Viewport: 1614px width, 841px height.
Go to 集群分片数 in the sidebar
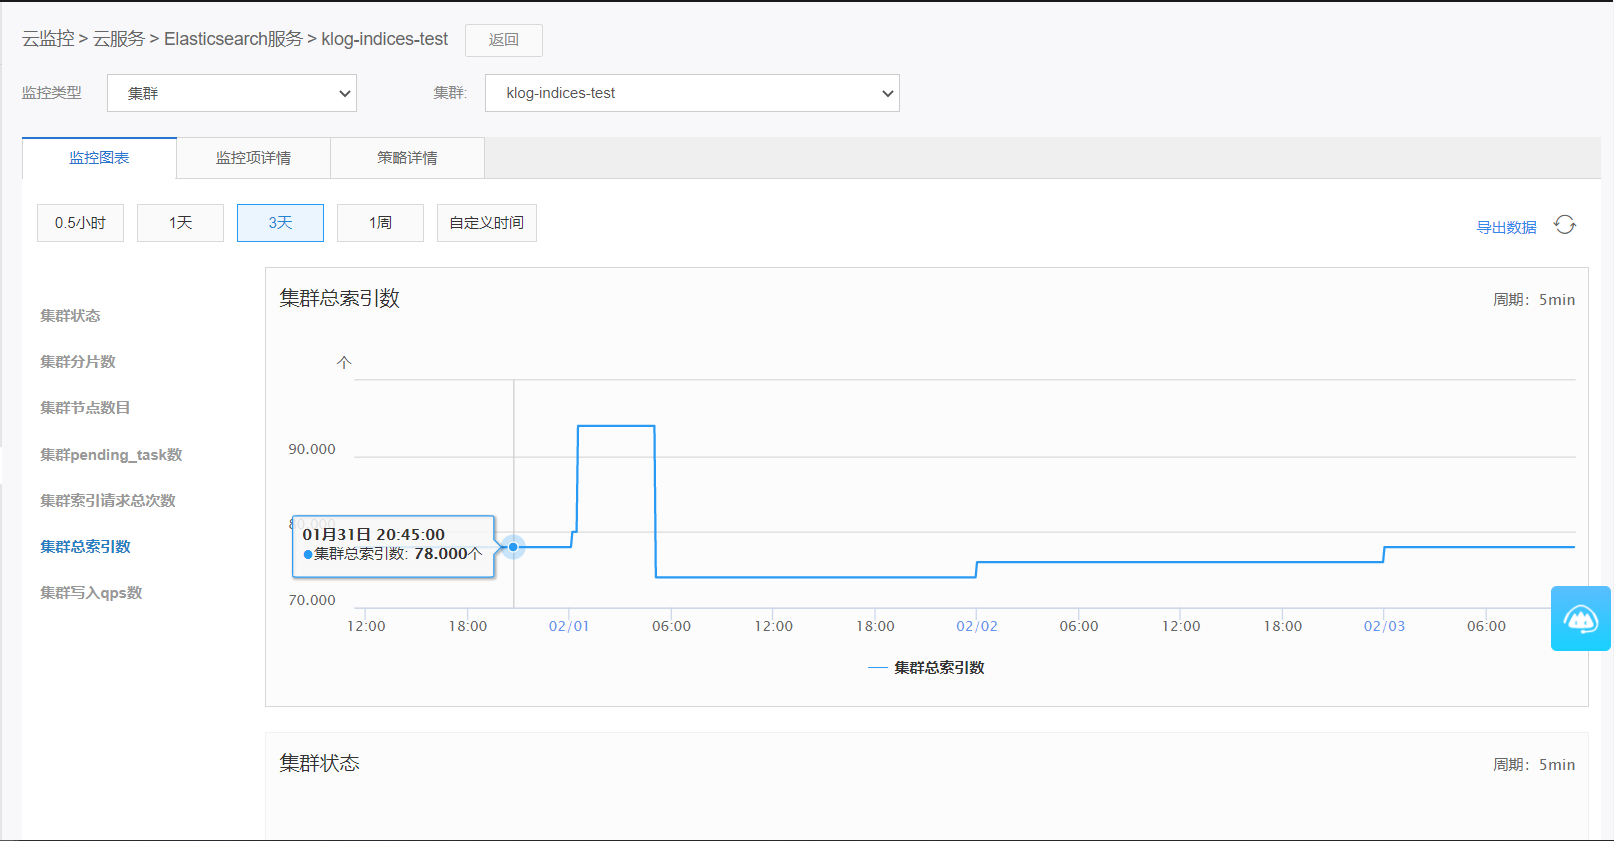pos(78,362)
